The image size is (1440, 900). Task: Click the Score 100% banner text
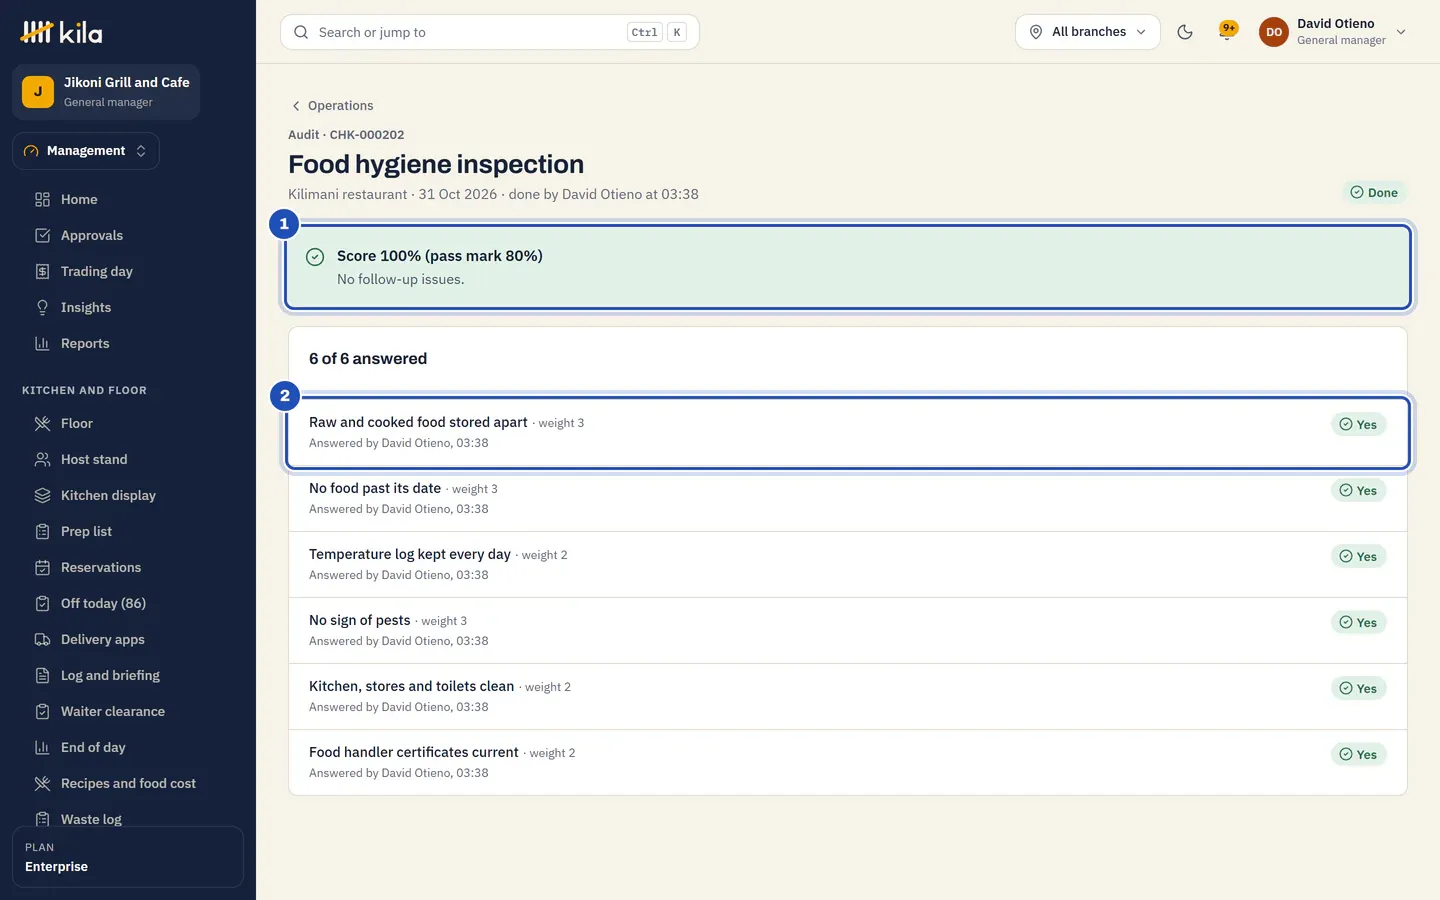point(440,256)
